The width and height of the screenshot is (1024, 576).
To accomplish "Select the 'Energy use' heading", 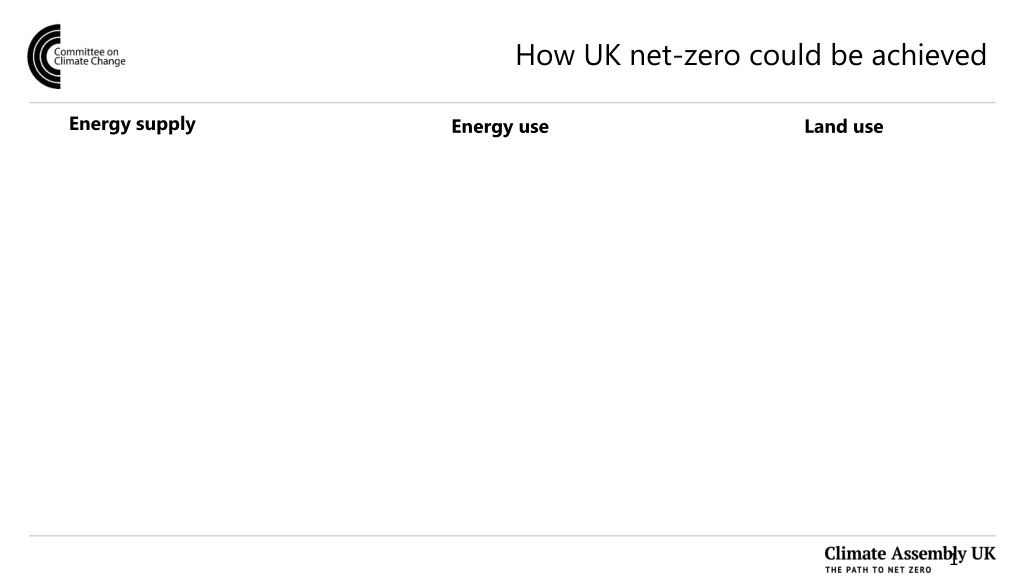I will (500, 127).
